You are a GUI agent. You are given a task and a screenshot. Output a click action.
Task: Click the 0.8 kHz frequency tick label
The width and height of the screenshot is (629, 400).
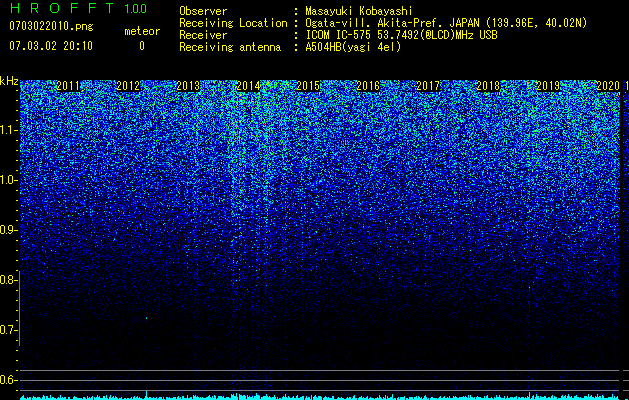pyautogui.click(x=7, y=280)
